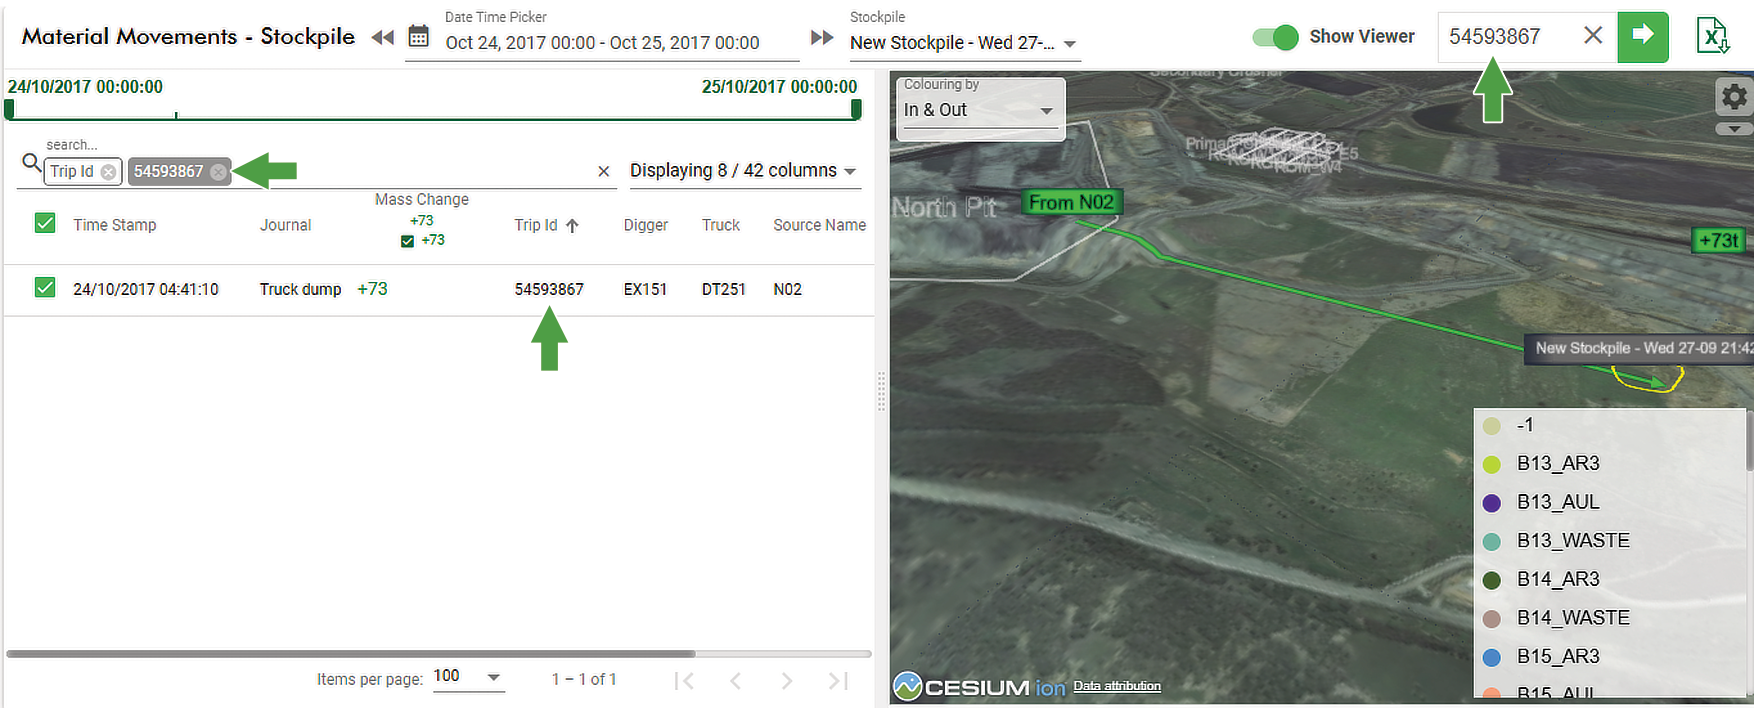Viewport: 1754px width, 708px height.
Task: Open viewer settings gear icon
Action: tap(1734, 97)
